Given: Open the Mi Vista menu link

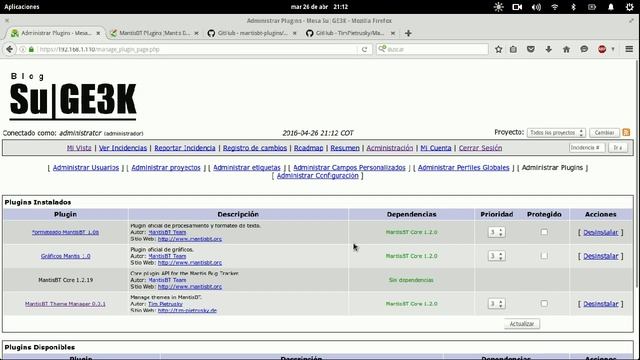Looking at the screenshot, I should pos(79,148).
